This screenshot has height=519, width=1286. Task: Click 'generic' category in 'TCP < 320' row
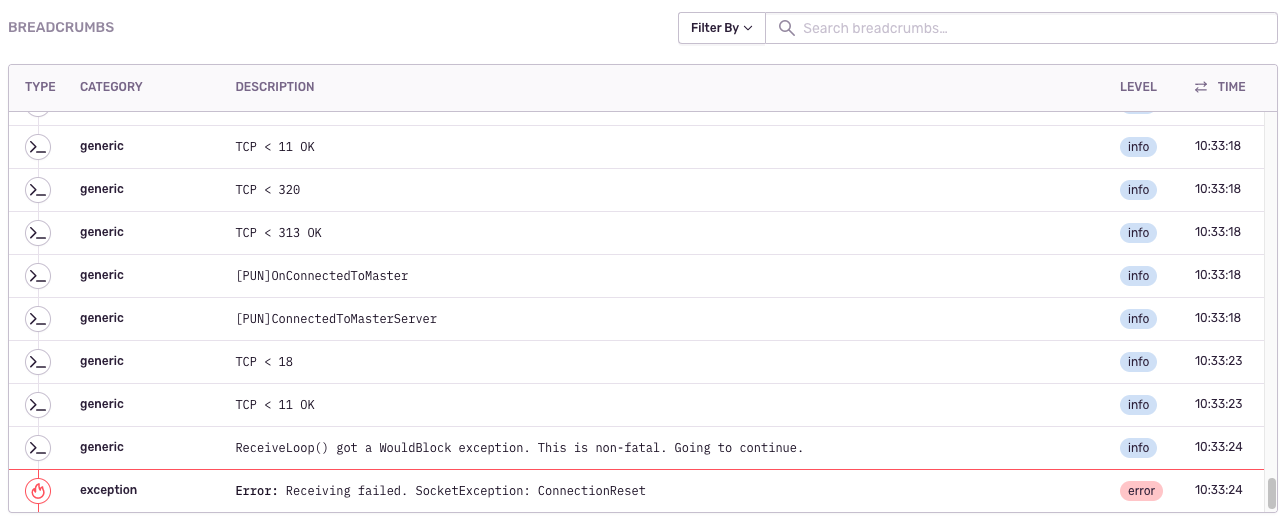tap(102, 189)
